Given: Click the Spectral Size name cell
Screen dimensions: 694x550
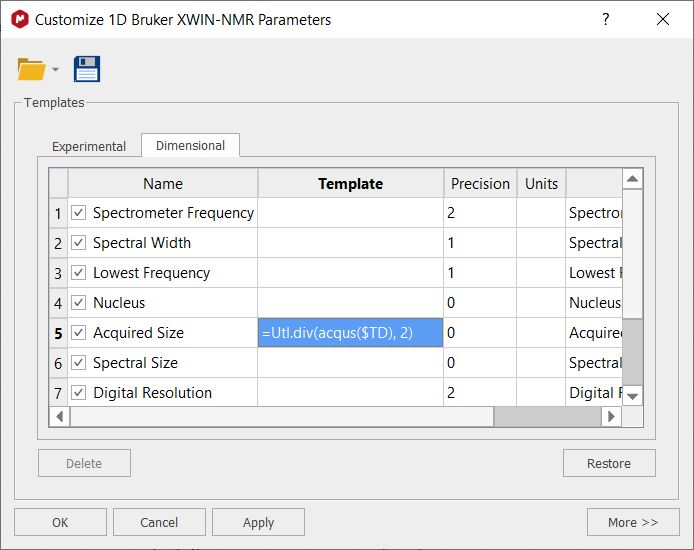Looking at the screenshot, I should coord(163,363).
